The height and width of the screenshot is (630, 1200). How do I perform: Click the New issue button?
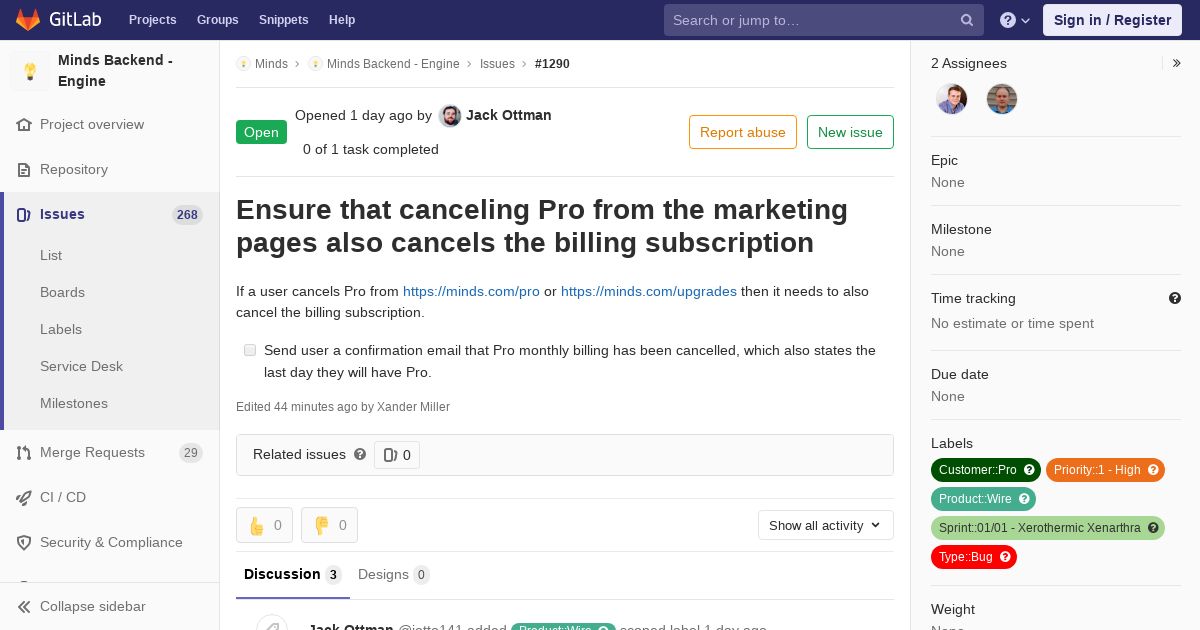[x=850, y=132]
